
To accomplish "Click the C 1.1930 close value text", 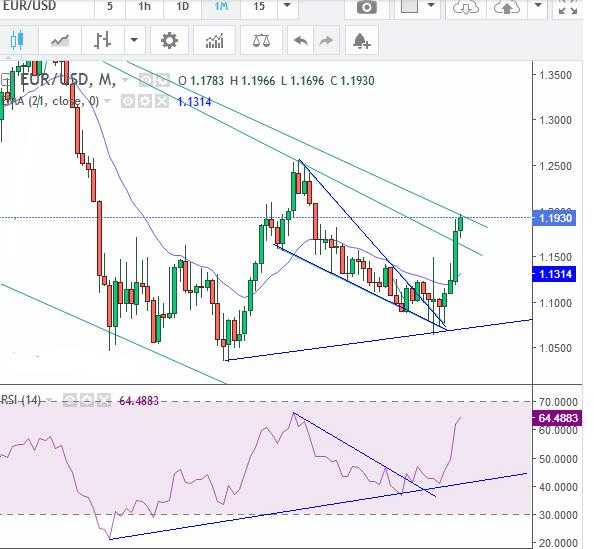I will [x=352, y=81].
